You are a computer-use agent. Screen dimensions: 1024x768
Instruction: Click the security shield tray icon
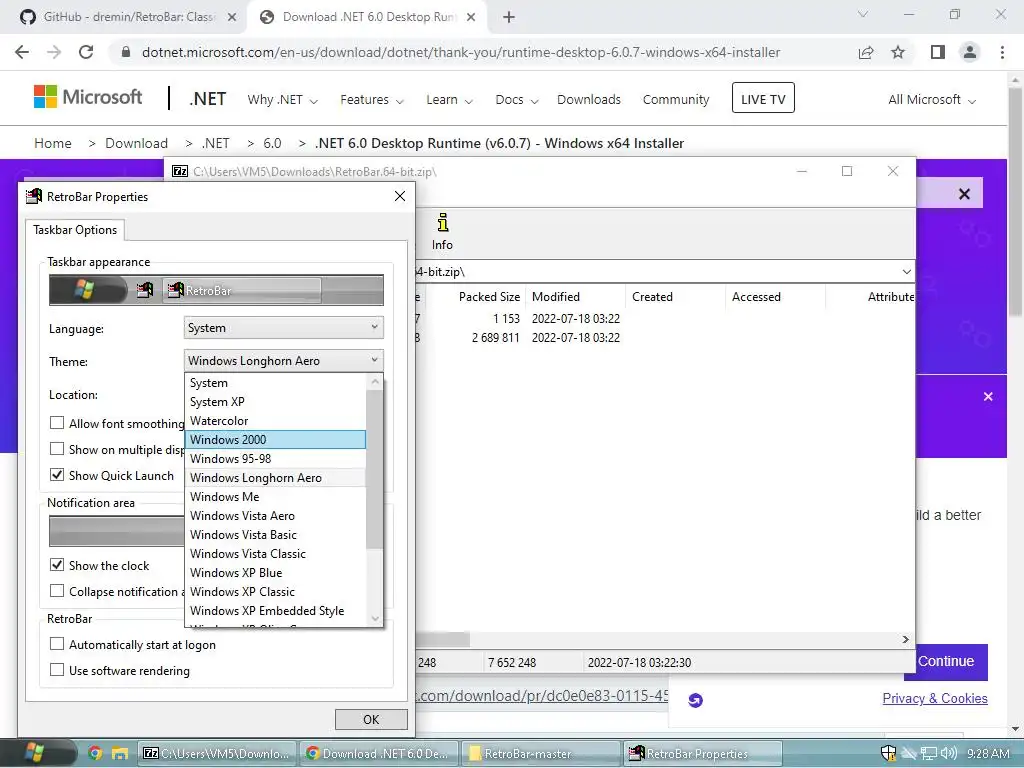pos(888,754)
